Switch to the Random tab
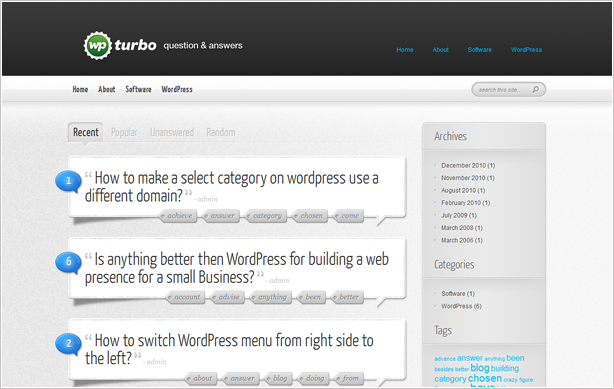The width and height of the screenshot is (614, 389). click(x=221, y=132)
